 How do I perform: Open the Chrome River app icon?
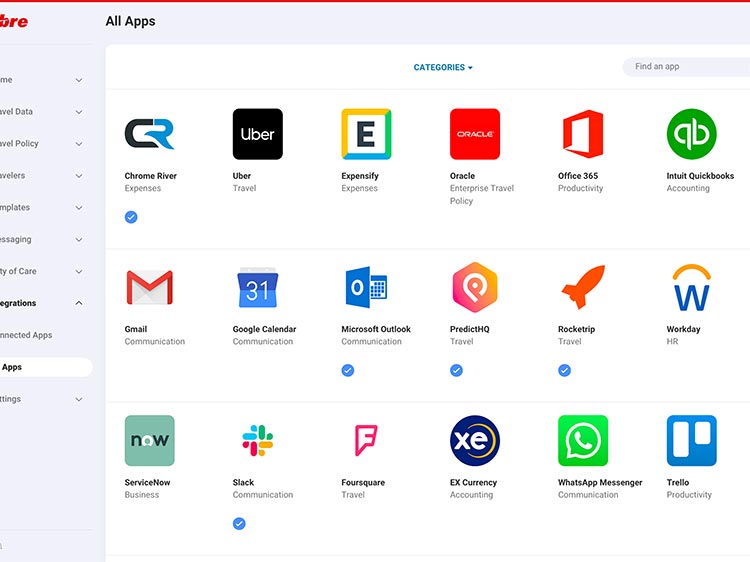pyautogui.click(x=149, y=134)
